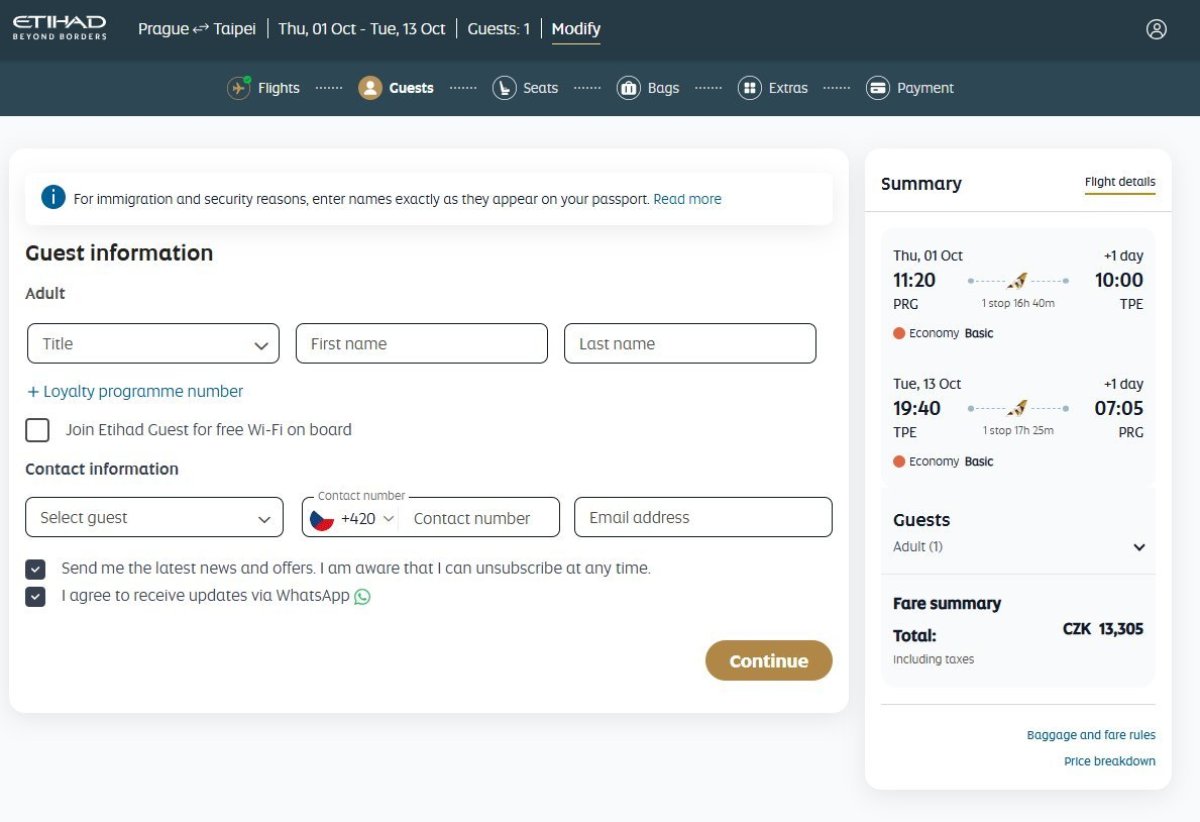1200x822 pixels.
Task: Click the Czech flag country icon
Action: [x=322, y=519]
